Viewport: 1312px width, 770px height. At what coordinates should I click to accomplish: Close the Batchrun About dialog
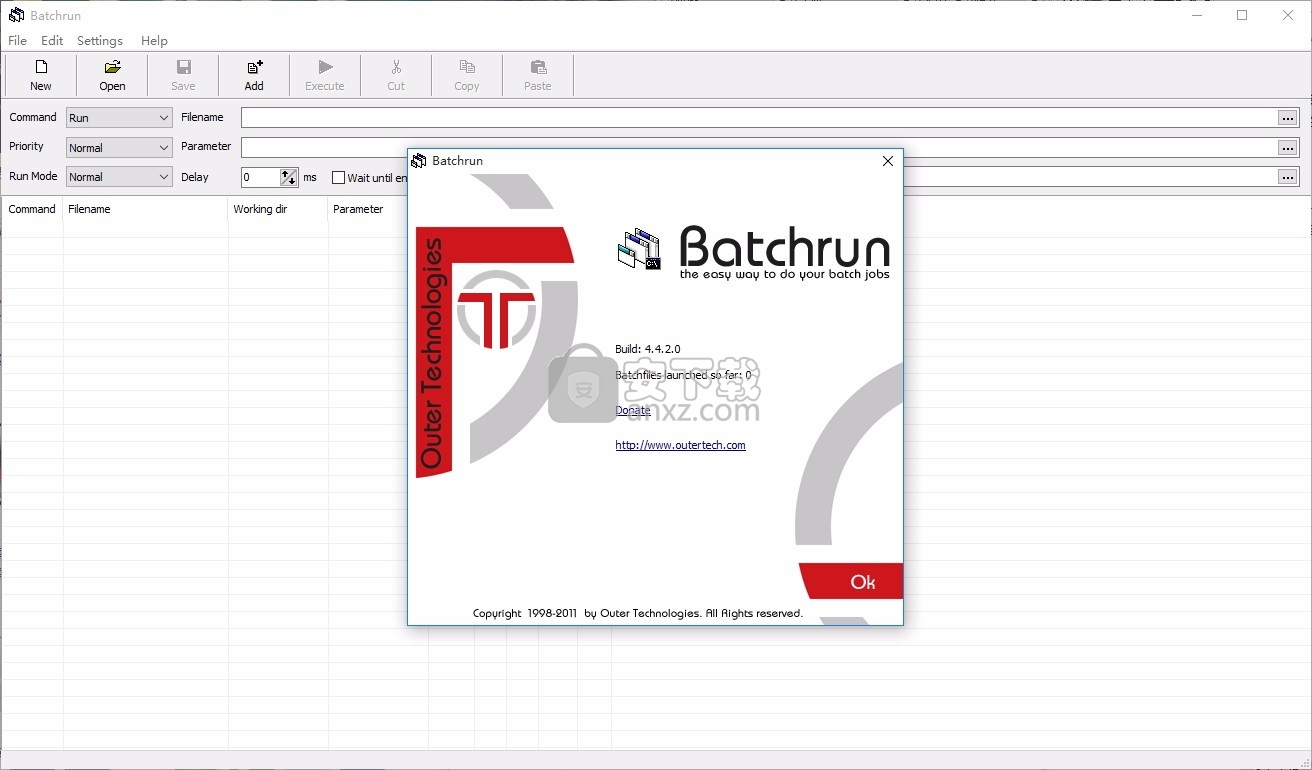(x=887, y=161)
